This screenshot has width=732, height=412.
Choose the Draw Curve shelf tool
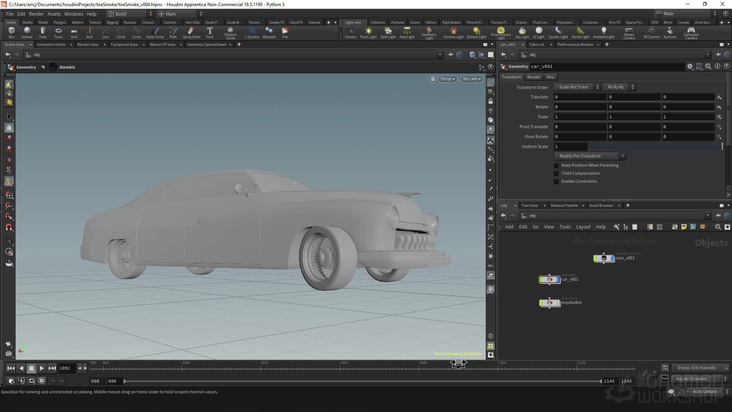click(x=154, y=32)
